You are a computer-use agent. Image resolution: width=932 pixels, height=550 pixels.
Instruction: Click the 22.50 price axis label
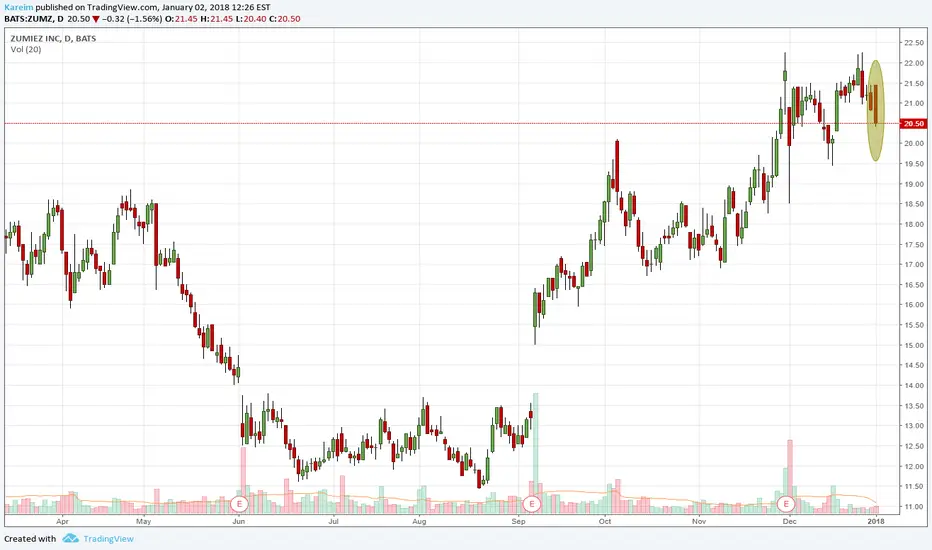(914, 43)
